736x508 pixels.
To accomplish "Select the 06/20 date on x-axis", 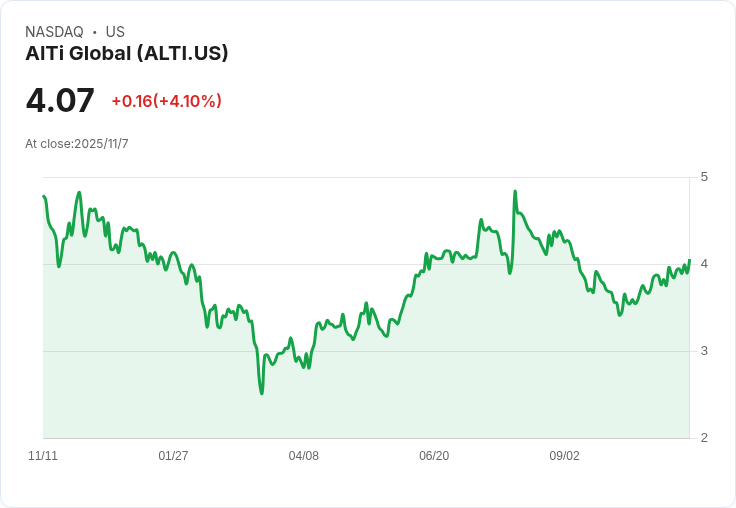I will 434,455.
